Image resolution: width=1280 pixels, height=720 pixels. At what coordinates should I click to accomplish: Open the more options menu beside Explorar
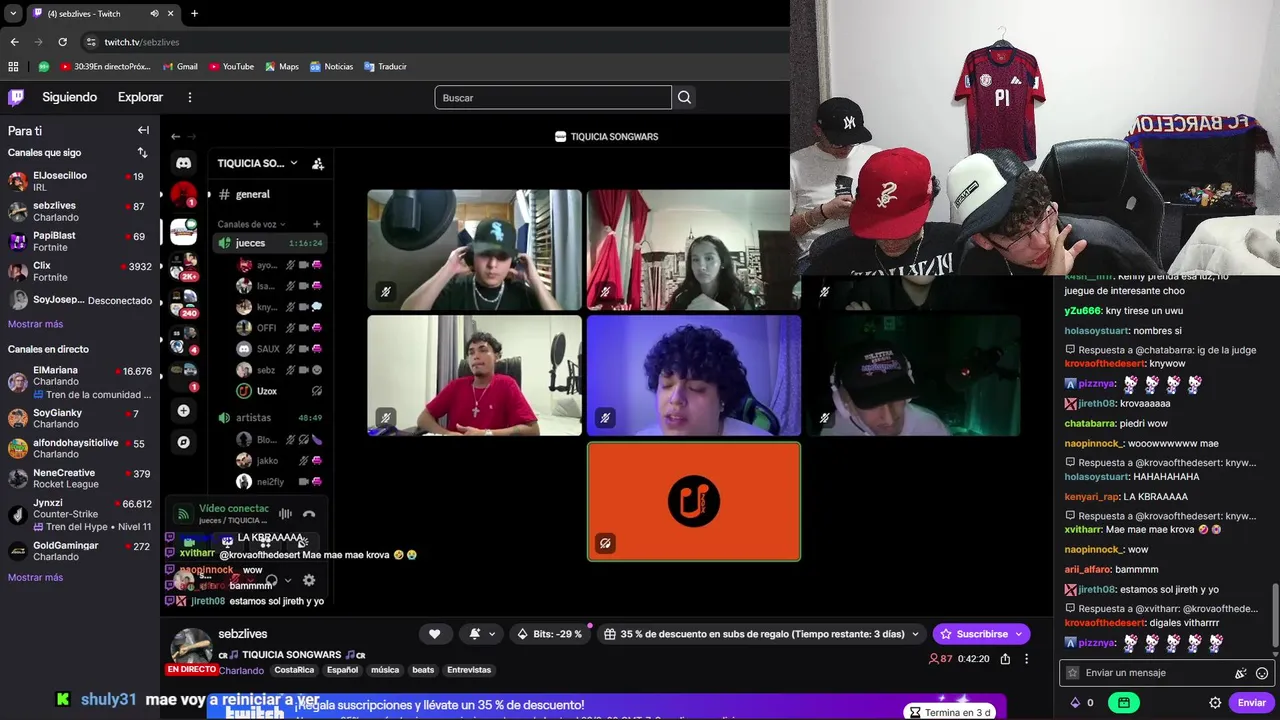coord(190,97)
